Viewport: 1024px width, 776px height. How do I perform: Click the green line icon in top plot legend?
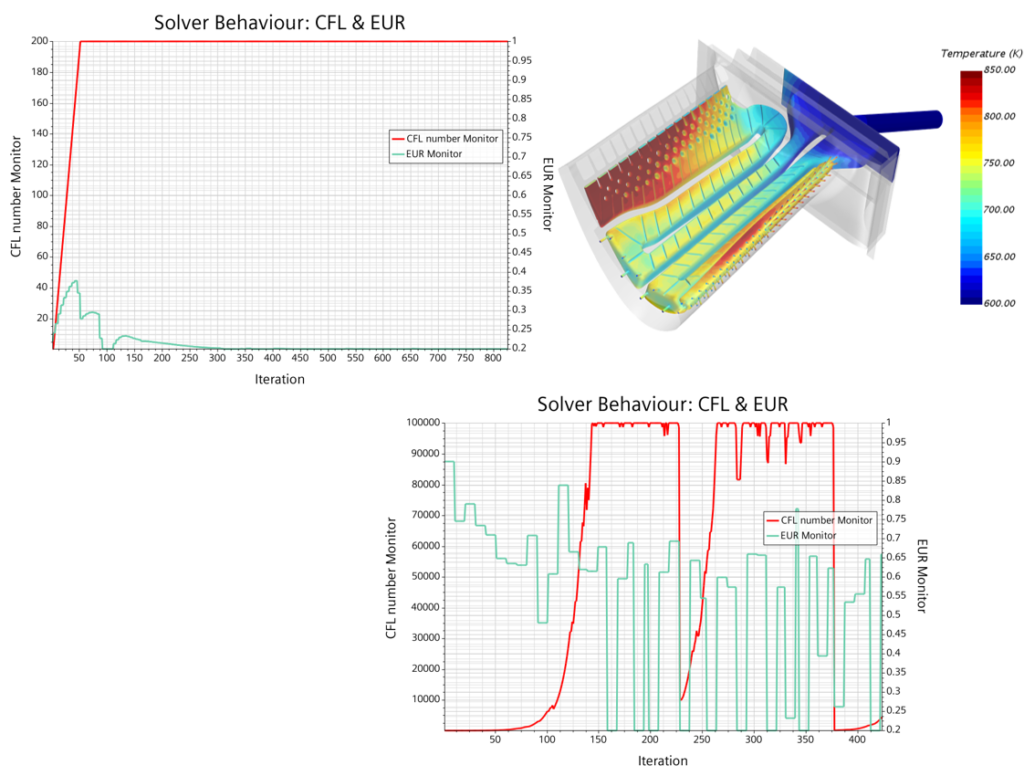398,154
